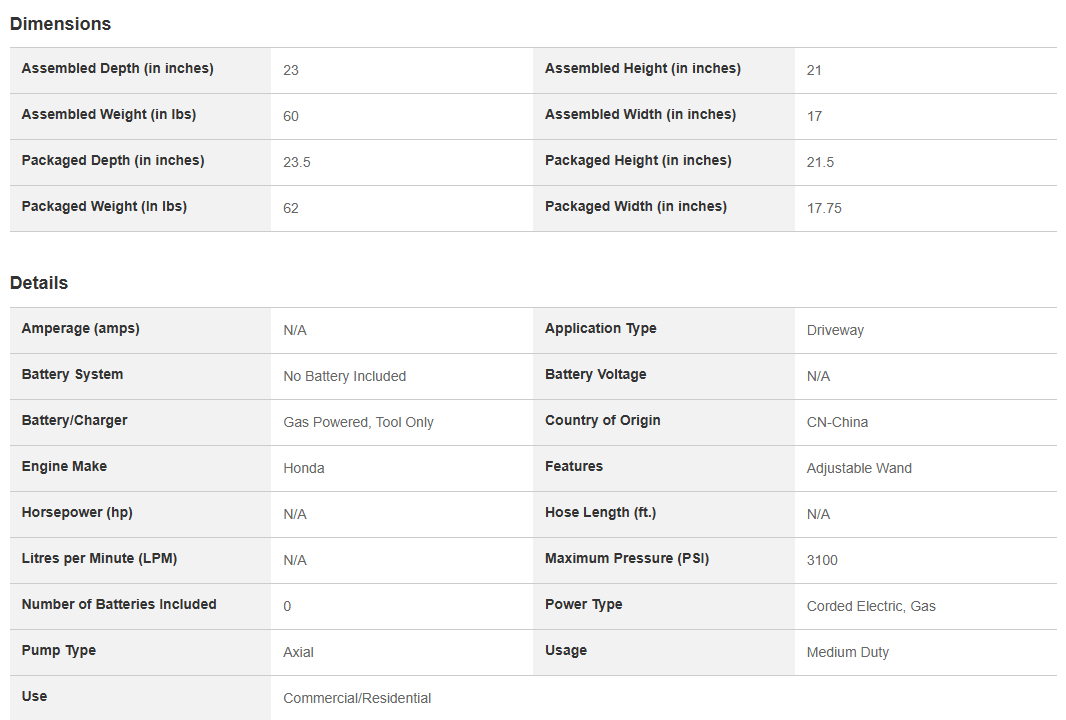Click the Assembled Depth value 23

[x=291, y=70]
